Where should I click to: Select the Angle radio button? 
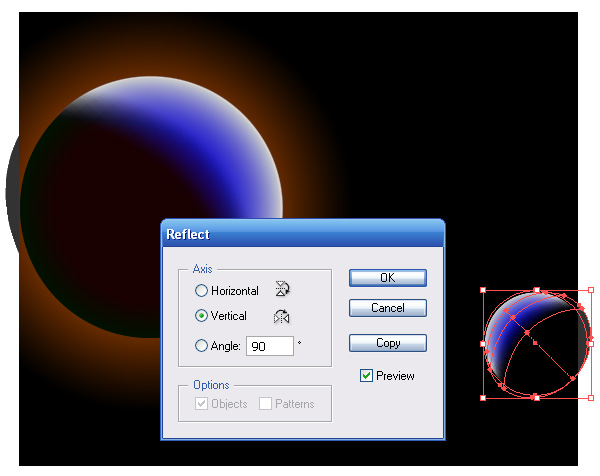201,346
